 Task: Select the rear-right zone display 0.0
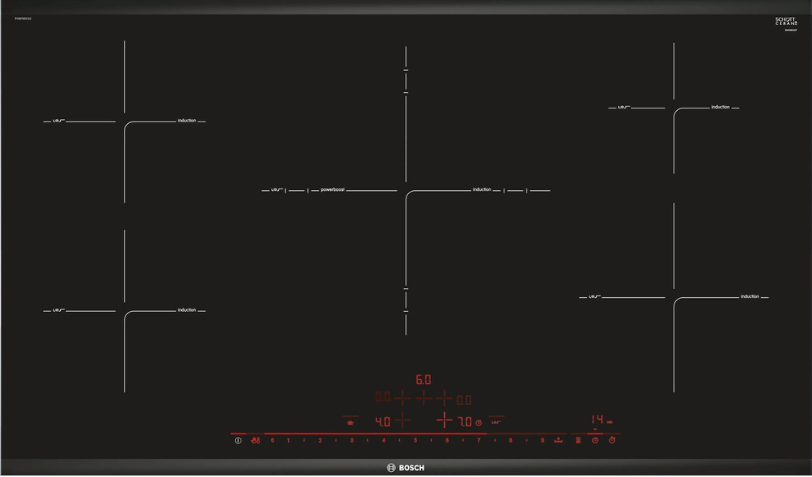[463, 400]
